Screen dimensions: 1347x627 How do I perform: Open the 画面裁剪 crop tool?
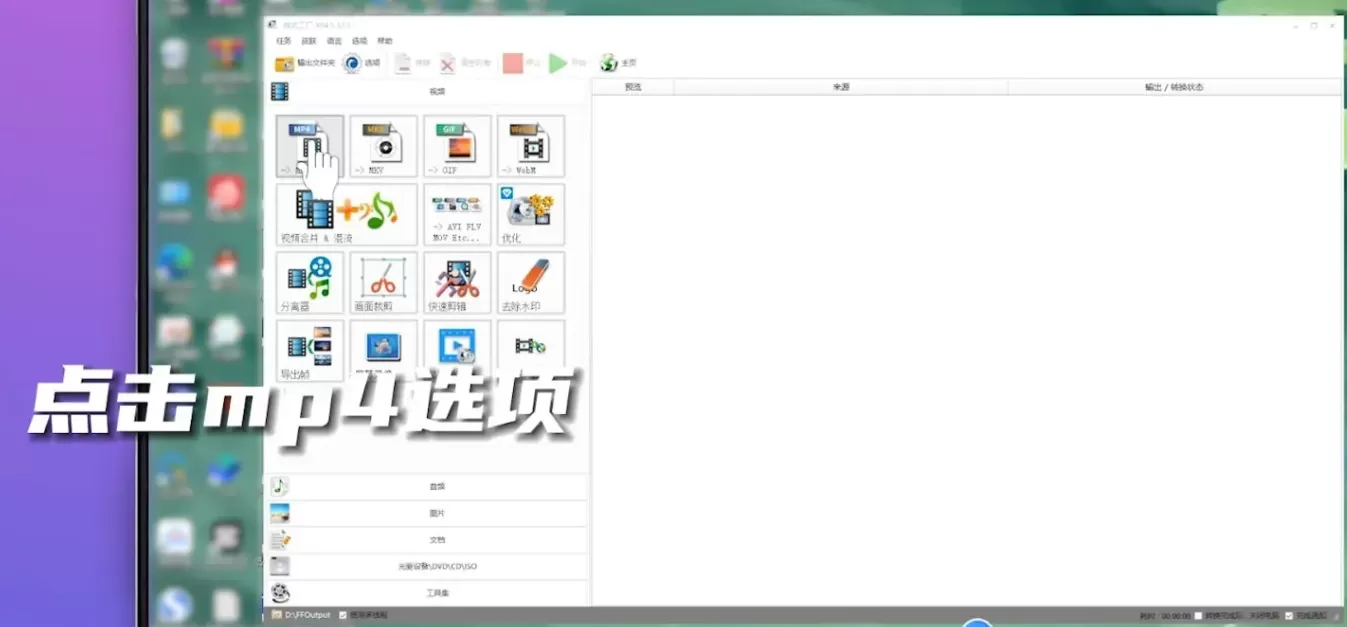click(x=383, y=282)
